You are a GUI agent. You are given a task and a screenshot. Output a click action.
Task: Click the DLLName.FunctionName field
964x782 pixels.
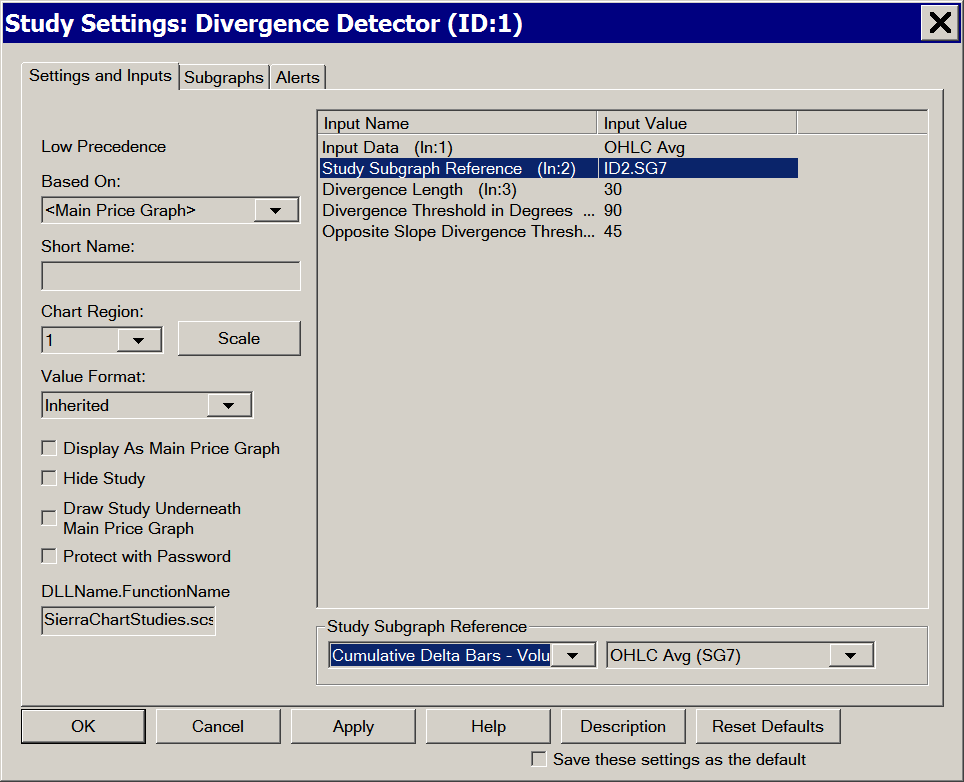(x=128, y=620)
